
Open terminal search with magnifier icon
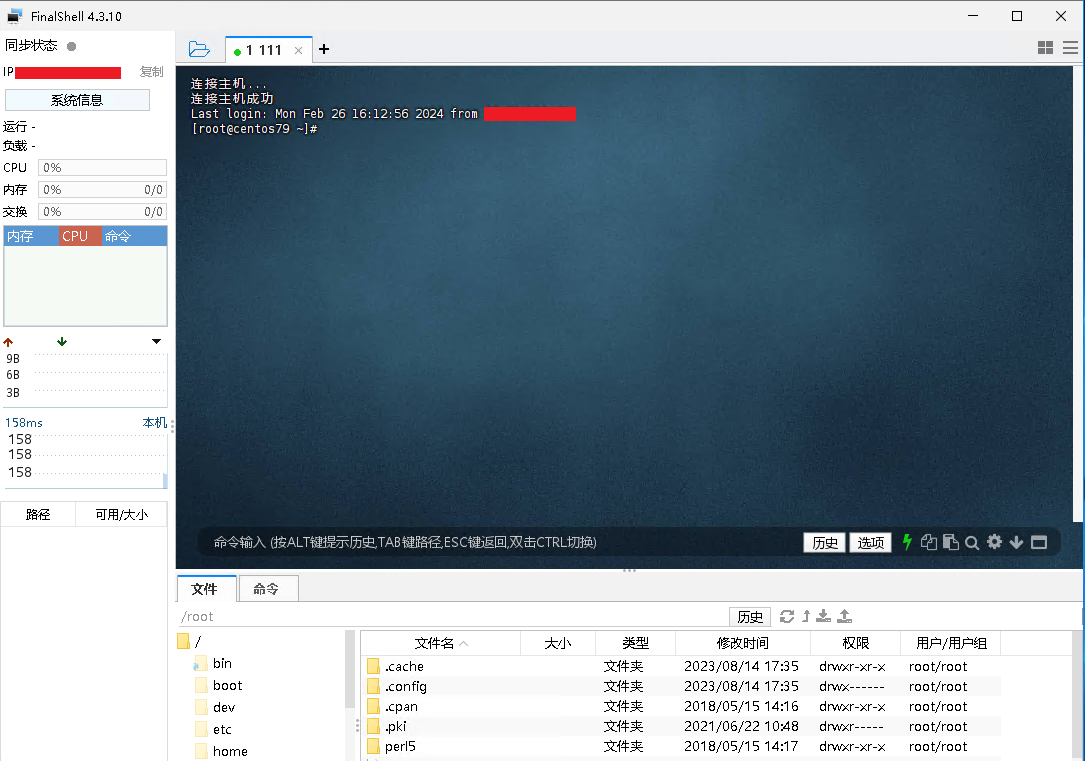971,543
